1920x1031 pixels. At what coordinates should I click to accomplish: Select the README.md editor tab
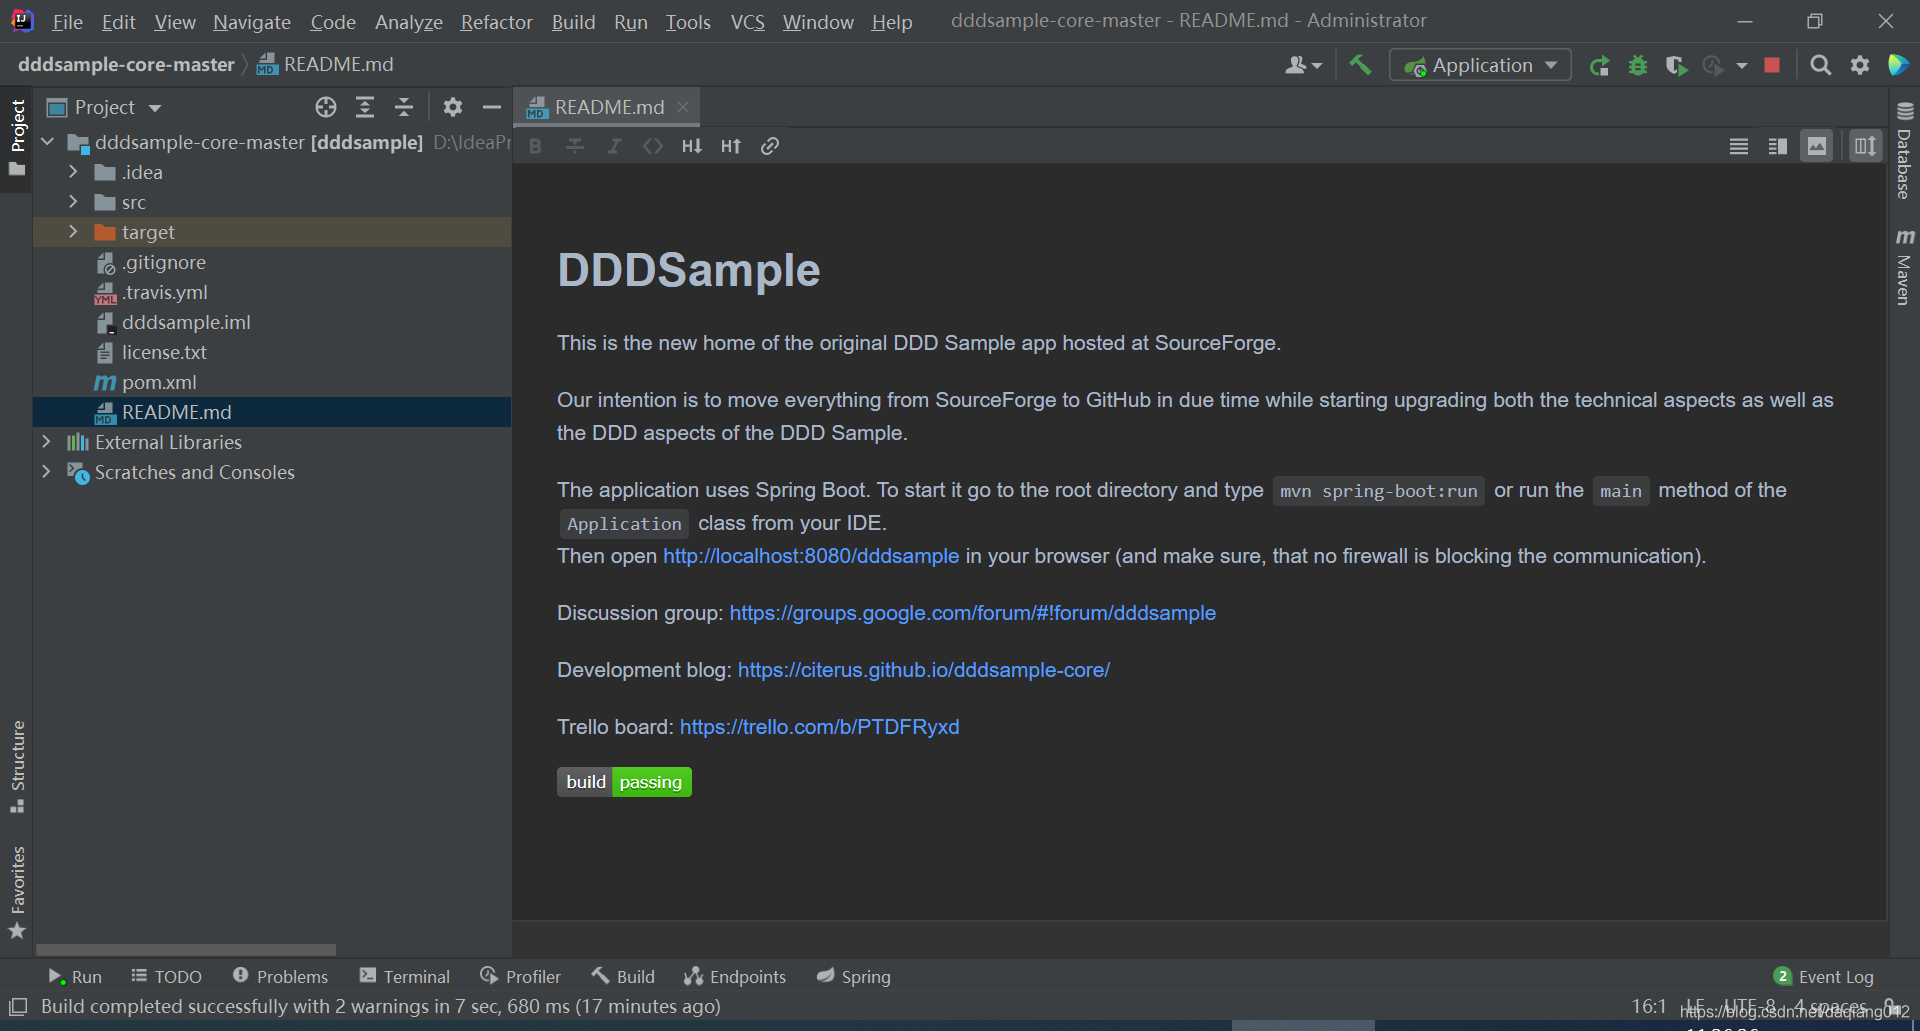pos(607,107)
